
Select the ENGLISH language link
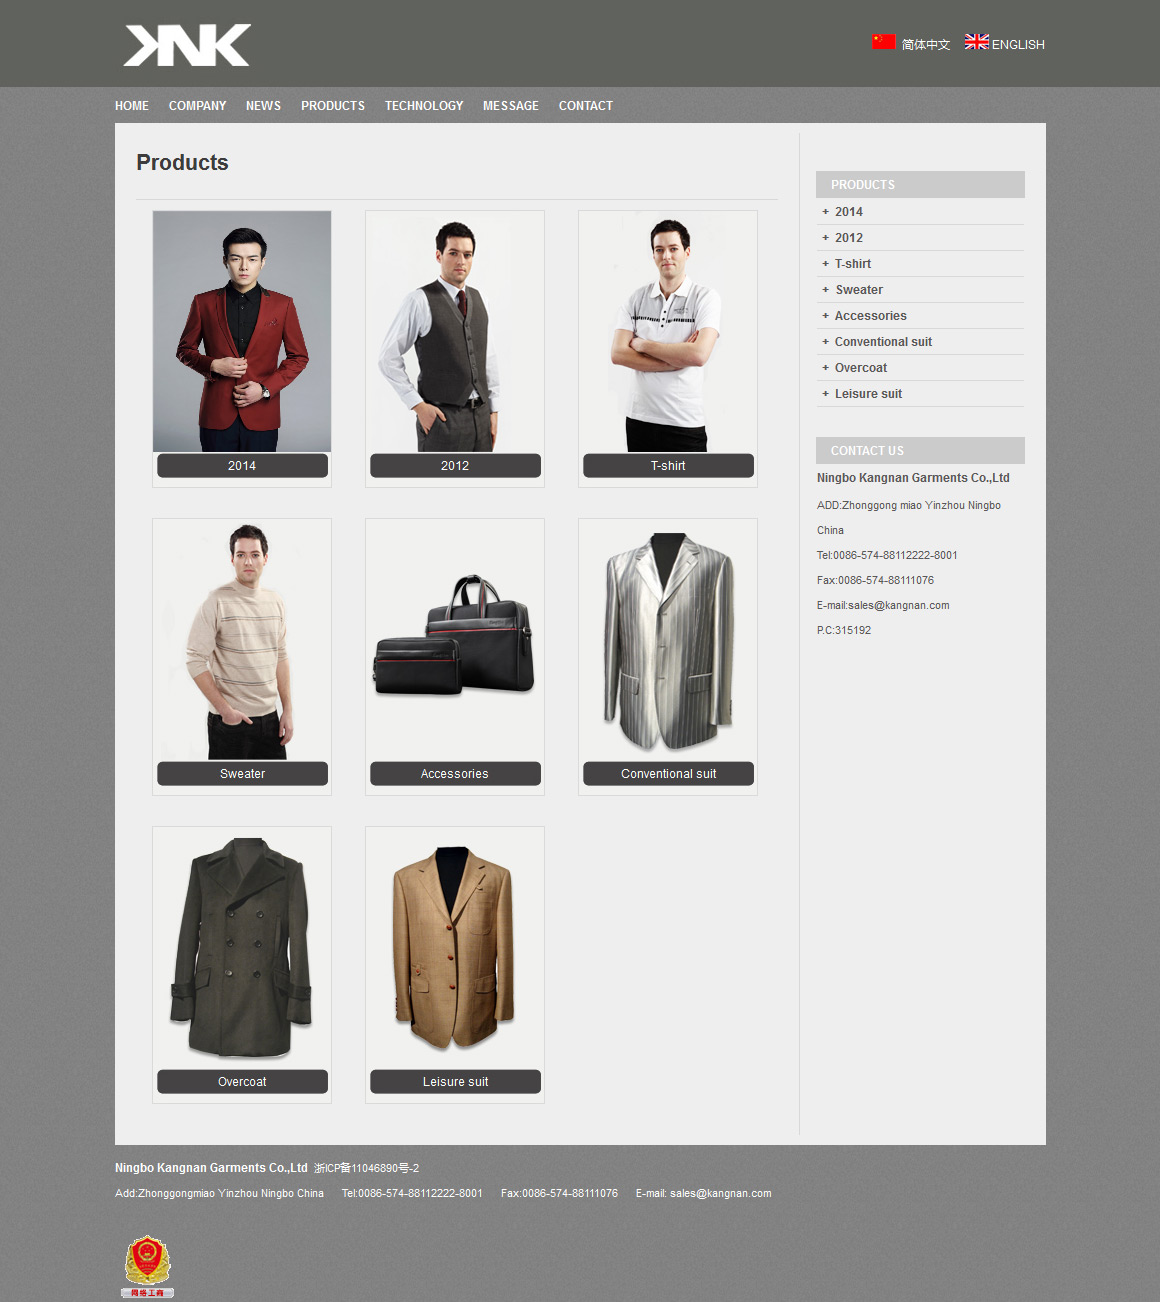[1018, 45]
